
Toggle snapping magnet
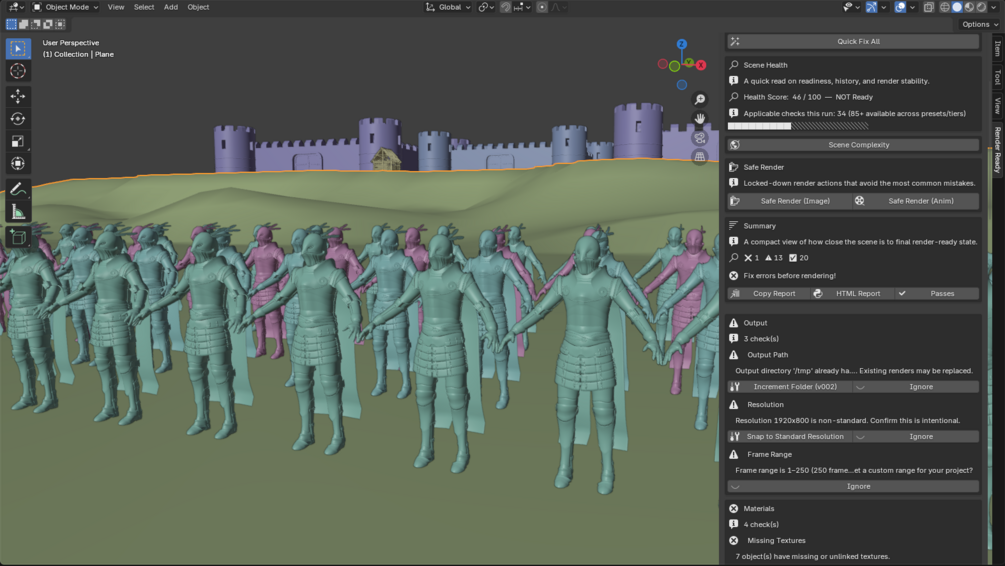point(506,7)
